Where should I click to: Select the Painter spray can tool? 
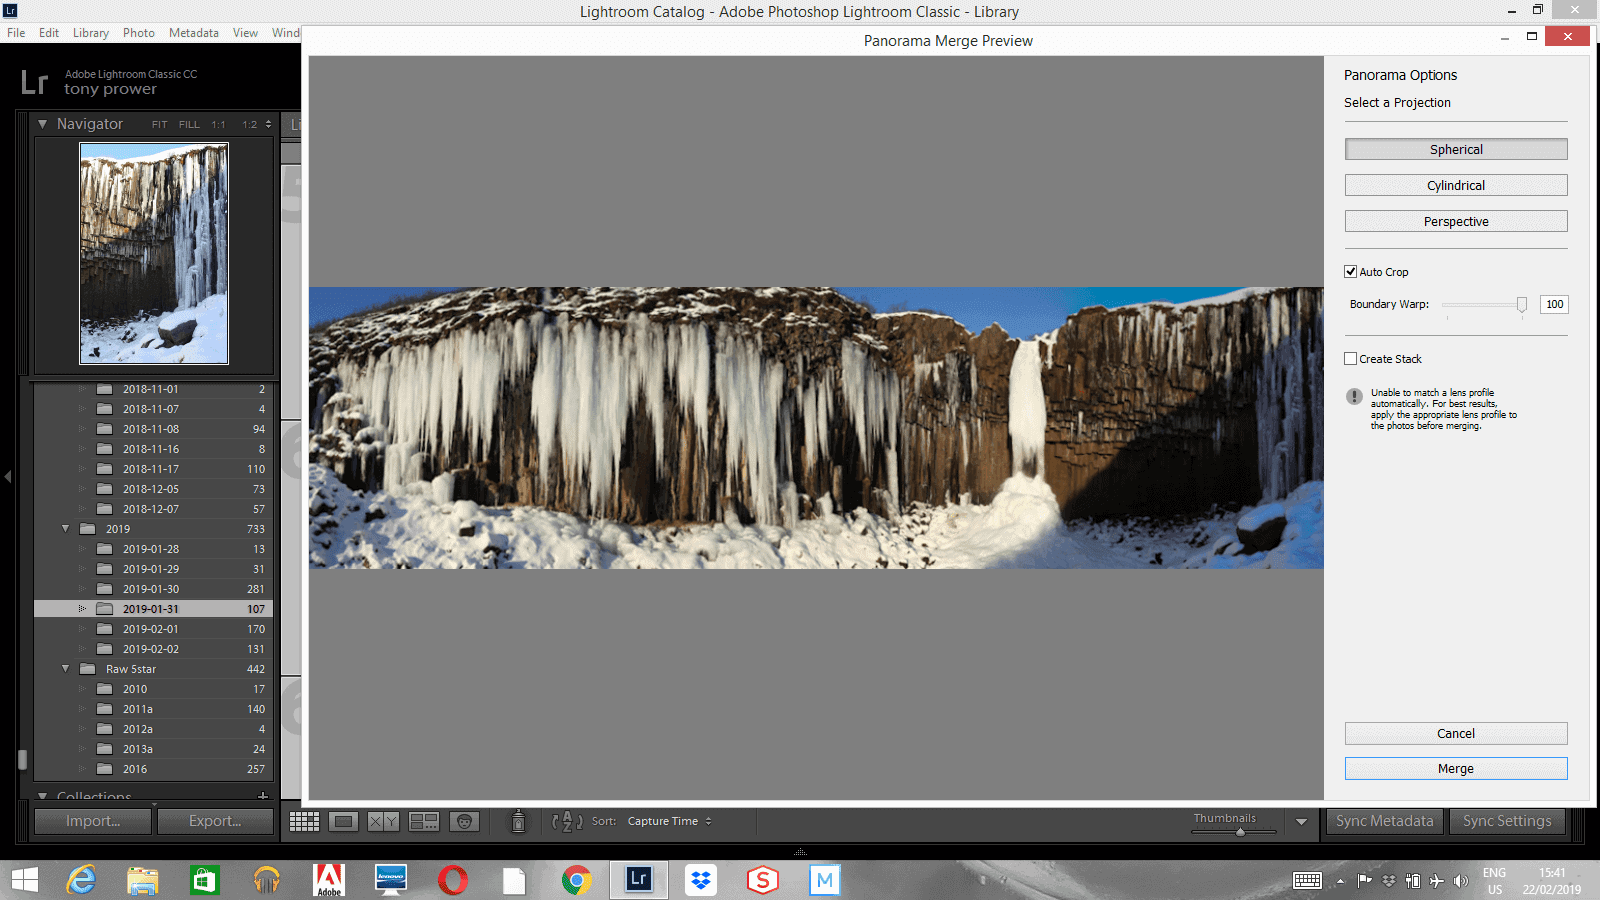click(x=518, y=821)
